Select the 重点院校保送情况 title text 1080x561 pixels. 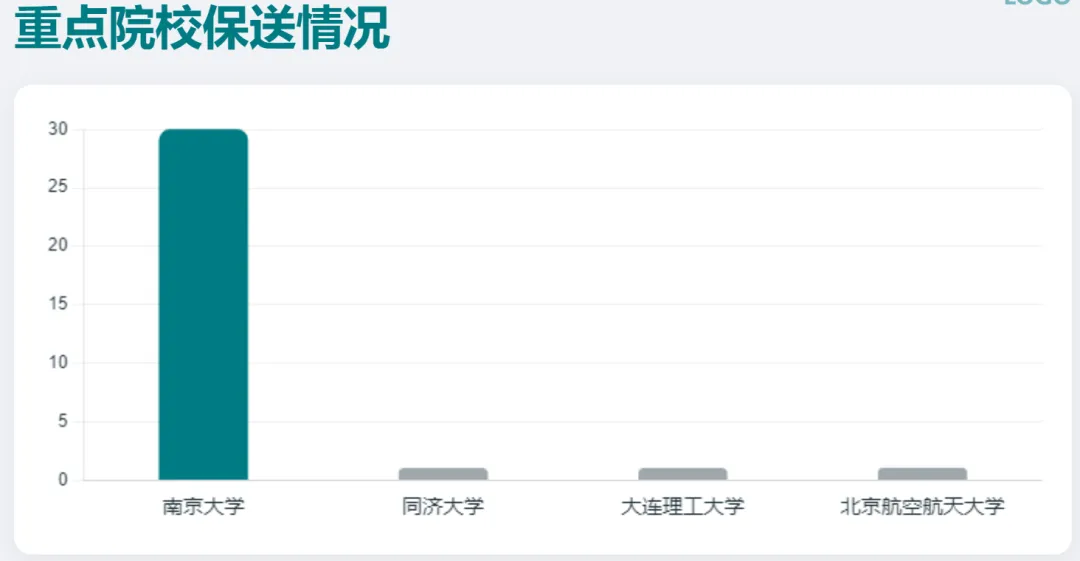pyautogui.click(x=202, y=28)
